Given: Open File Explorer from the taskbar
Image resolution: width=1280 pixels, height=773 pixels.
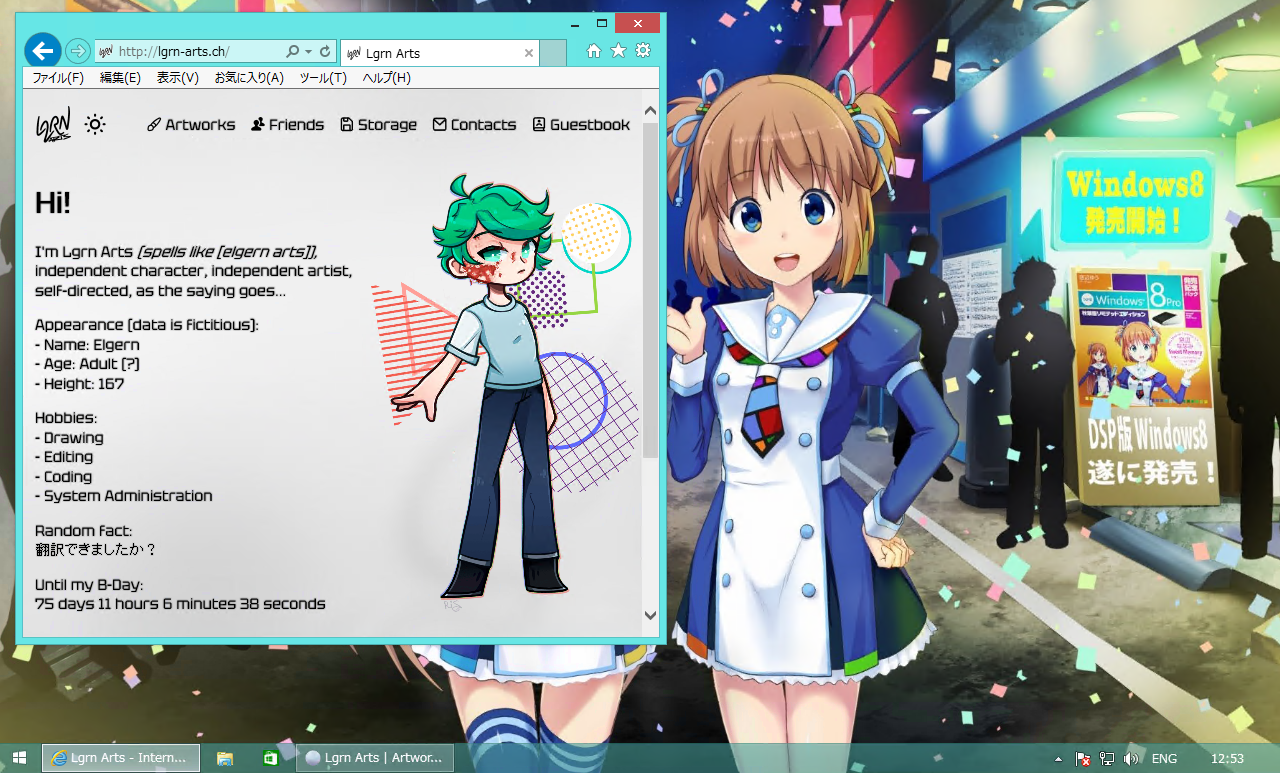Looking at the screenshot, I should click(x=225, y=758).
